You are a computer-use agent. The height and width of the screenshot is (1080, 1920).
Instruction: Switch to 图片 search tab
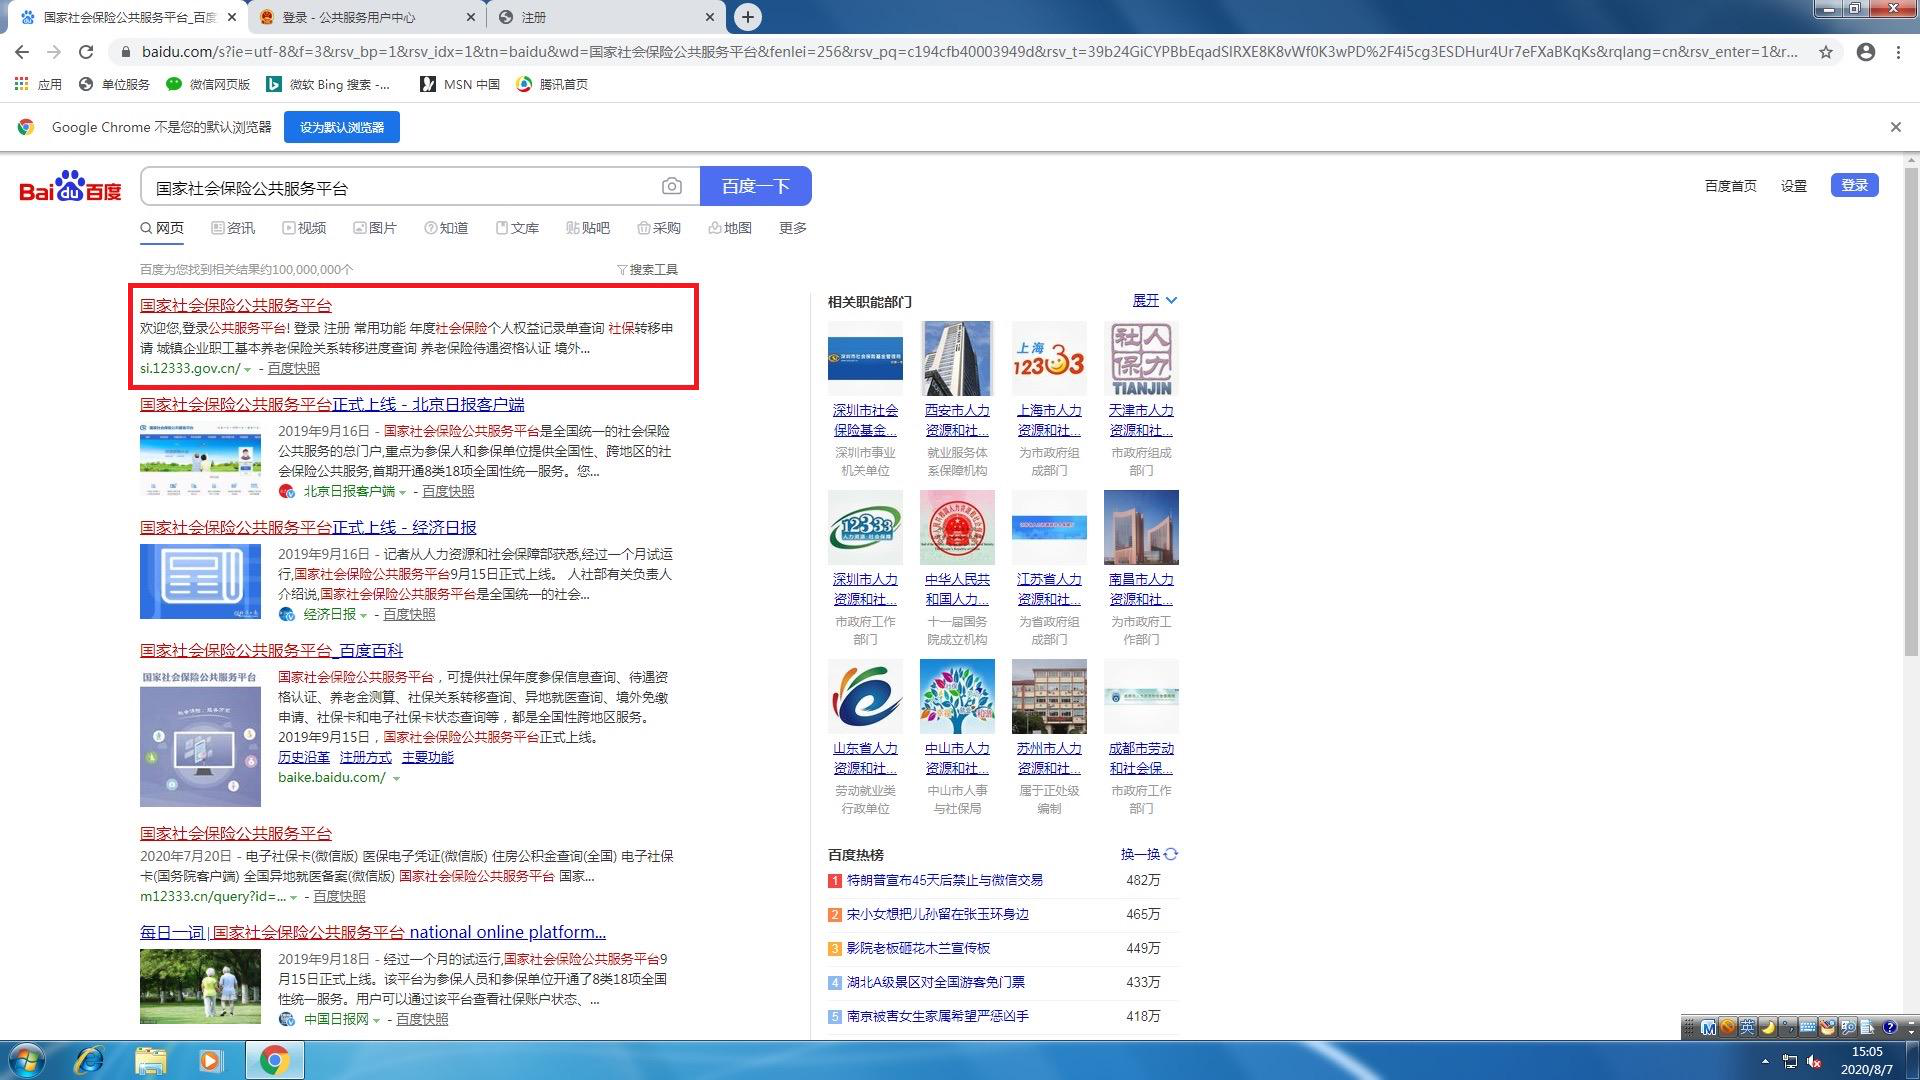click(x=375, y=228)
